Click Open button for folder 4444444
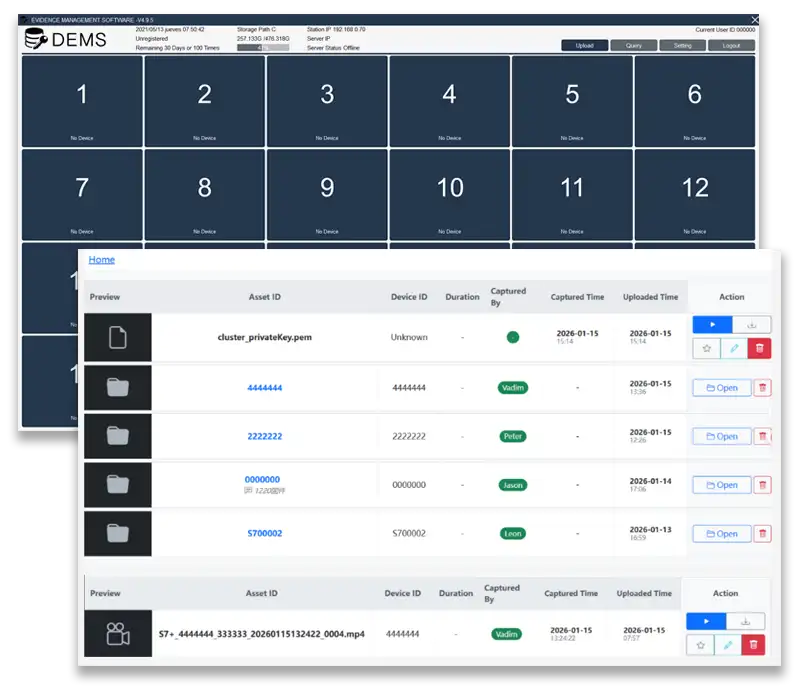 (722, 388)
